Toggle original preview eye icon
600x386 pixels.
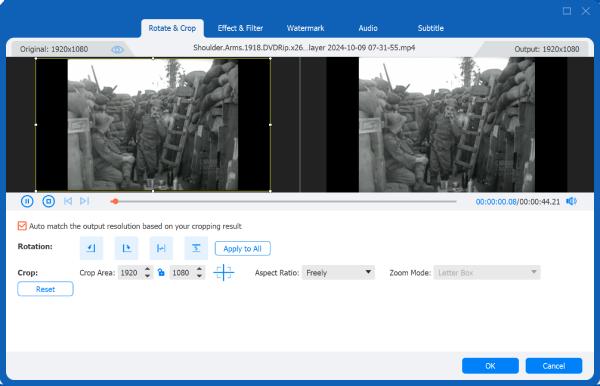117,50
